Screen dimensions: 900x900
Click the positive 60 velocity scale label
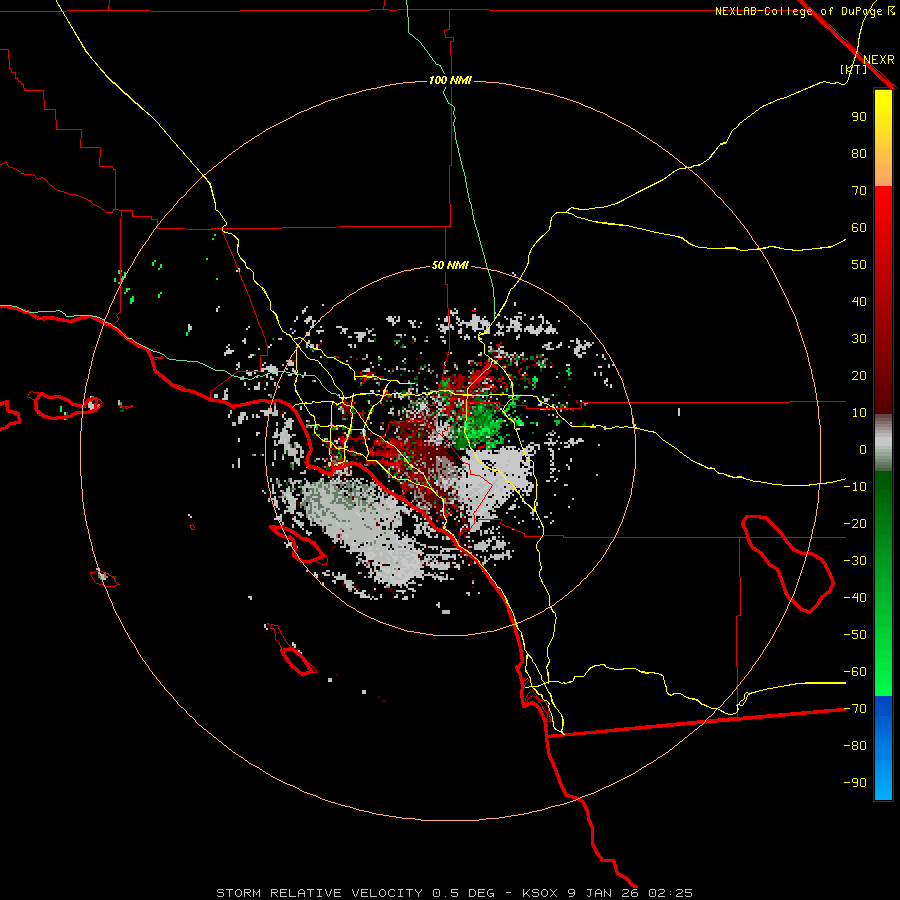pyautogui.click(x=859, y=228)
